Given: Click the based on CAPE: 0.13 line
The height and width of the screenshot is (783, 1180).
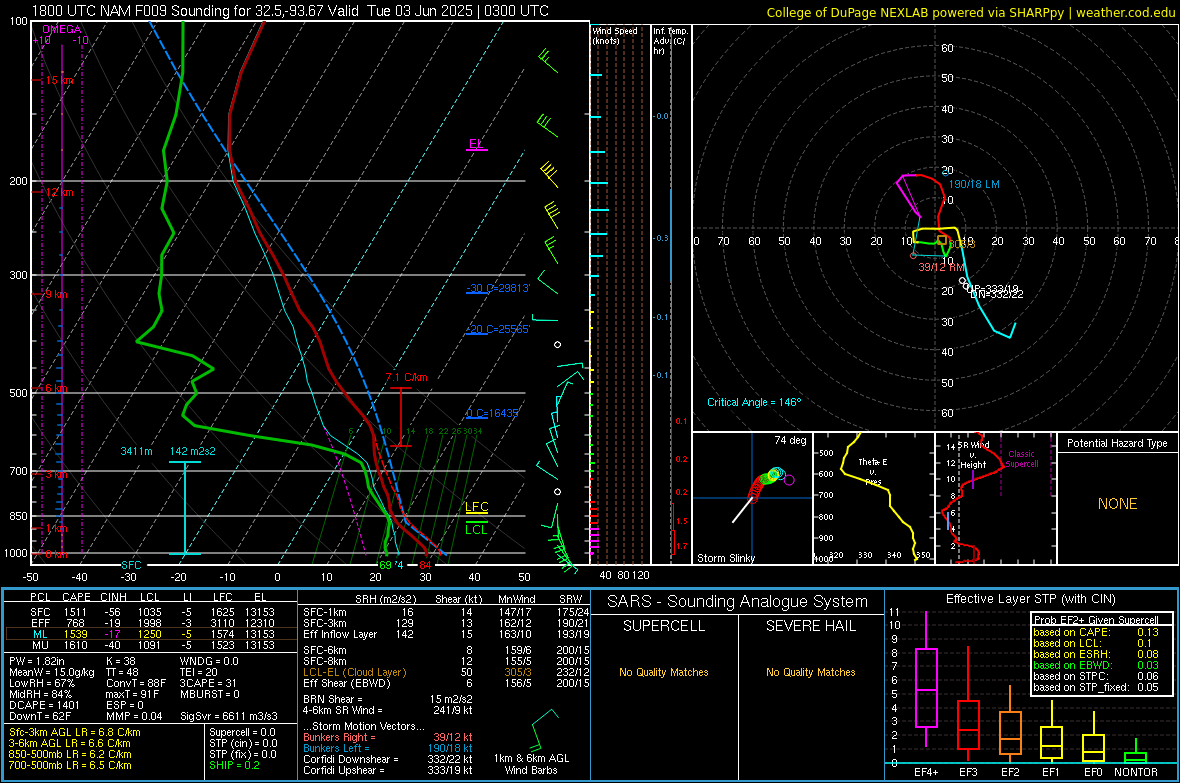Looking at the screenshot, I should click(1096, 632).
